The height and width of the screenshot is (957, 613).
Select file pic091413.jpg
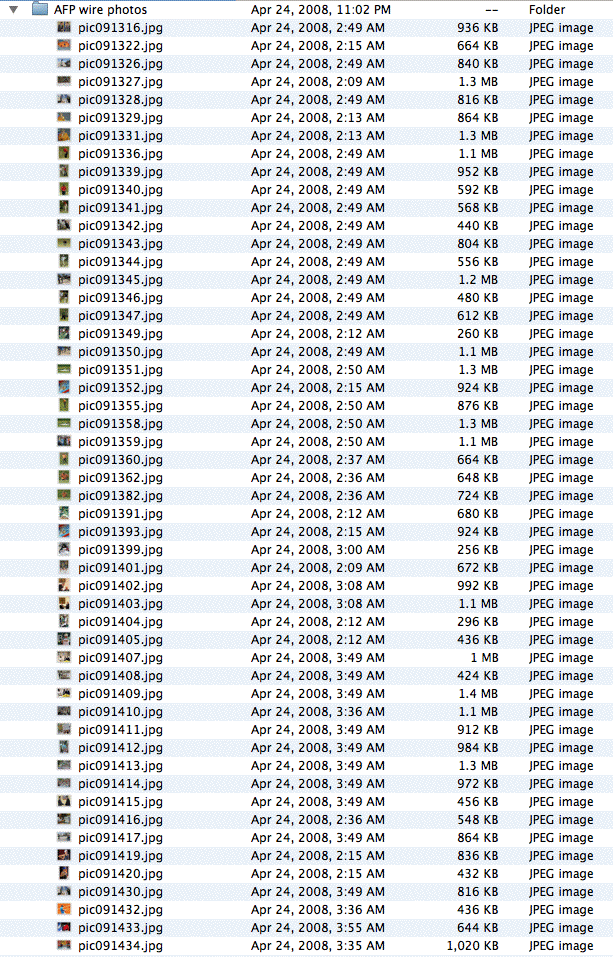[x=120, y=766]
